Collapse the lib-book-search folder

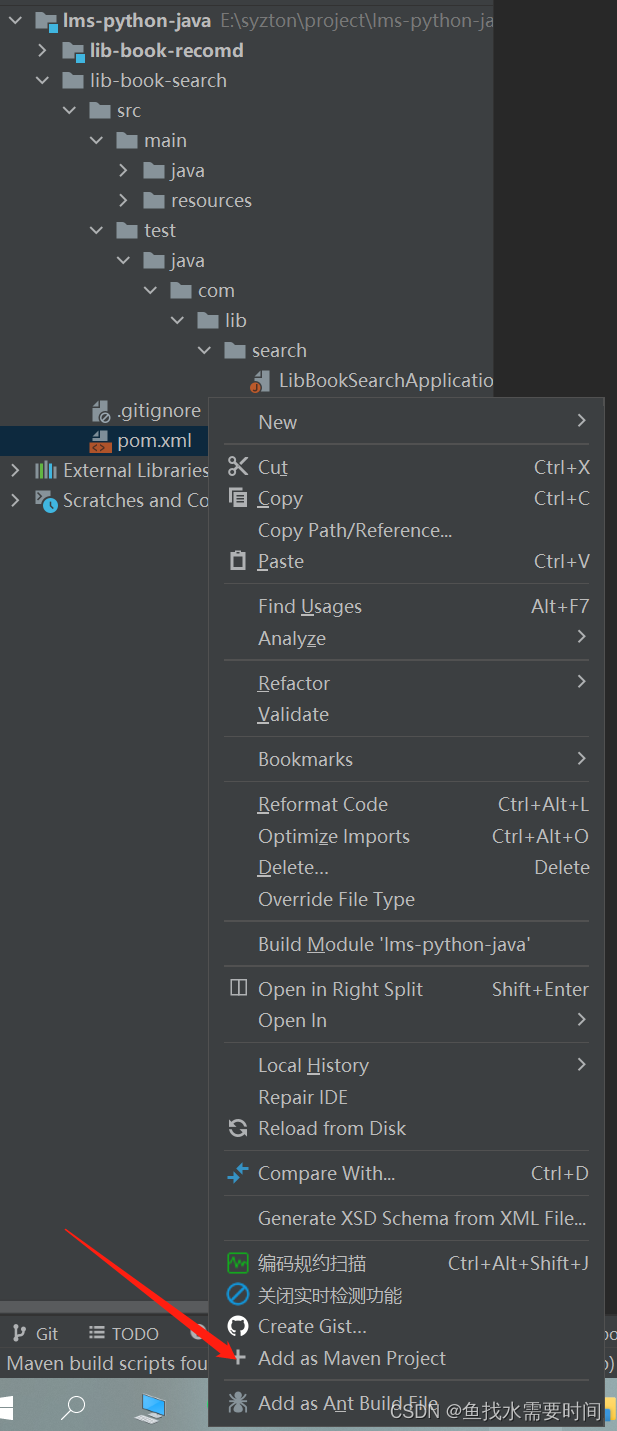[x=42, y=80]
